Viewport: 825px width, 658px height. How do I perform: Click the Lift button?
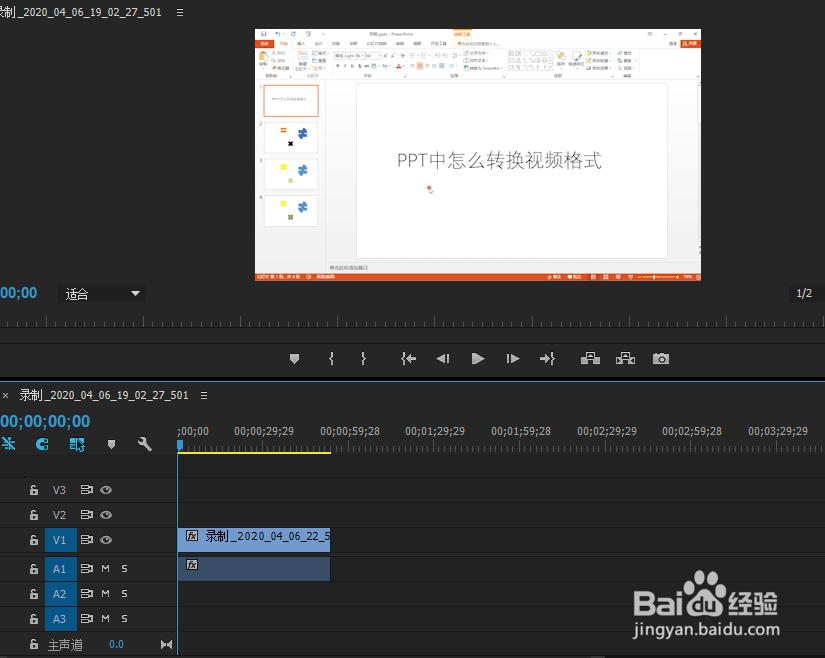(590, 359)
